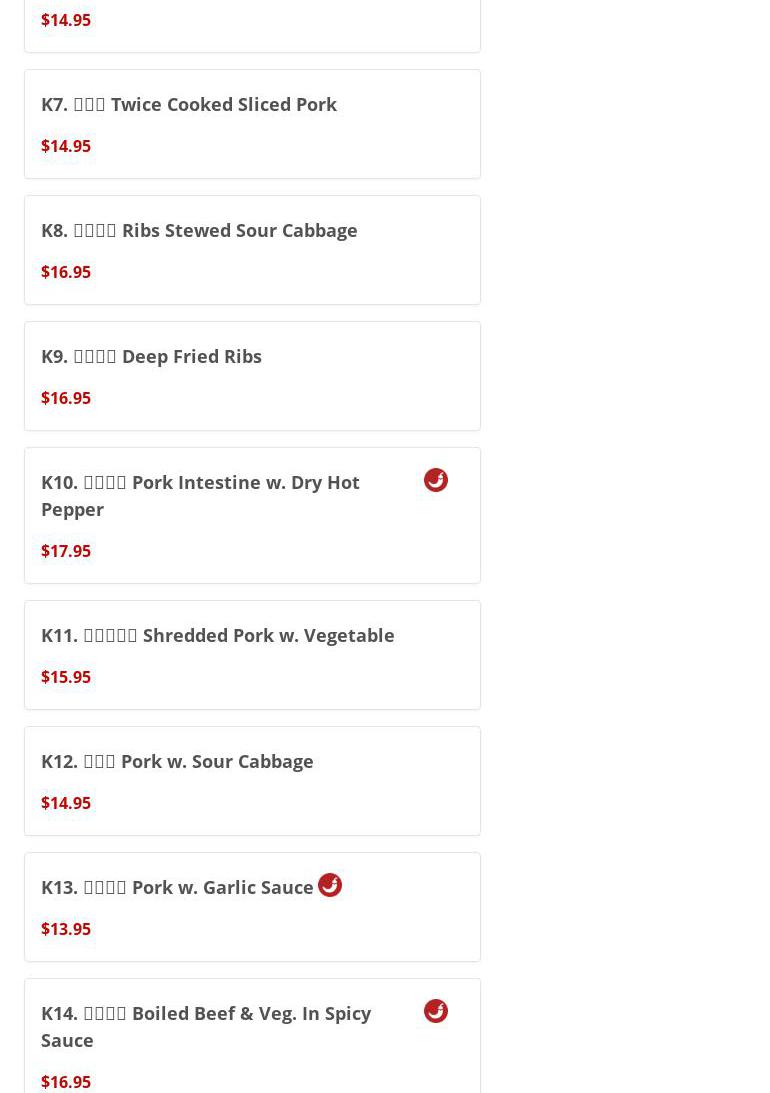Open K12 Pork w. Sour Cabbage
Image resolution: width=770 pixels, height=1093 pixels.
tap(177, 761)
